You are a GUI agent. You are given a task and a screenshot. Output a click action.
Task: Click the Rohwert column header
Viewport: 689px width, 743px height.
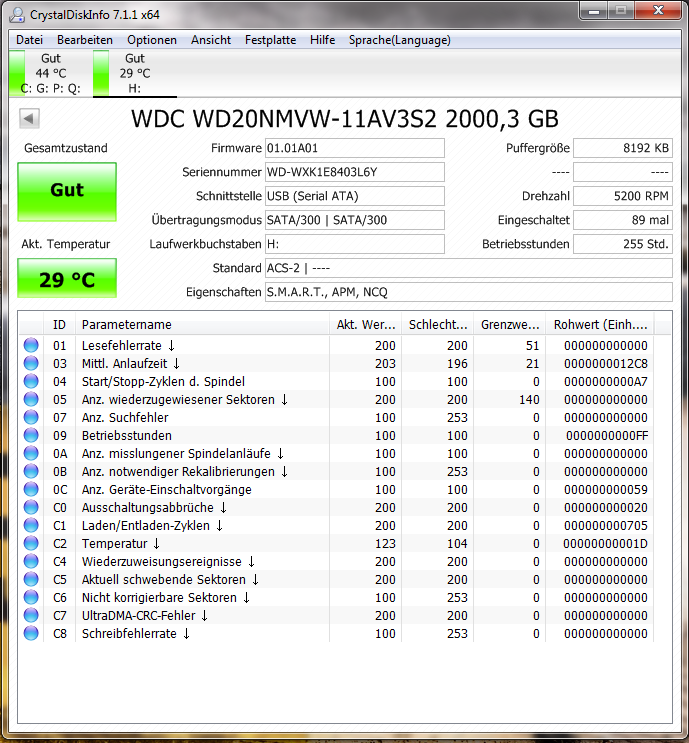click(599, 325)
